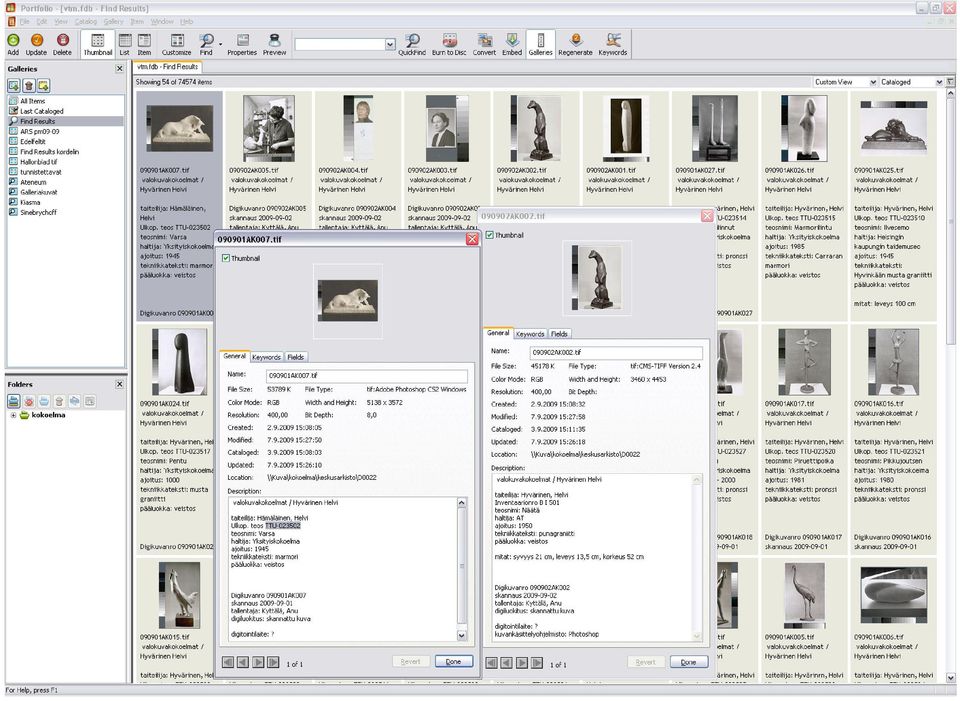Open the Fields tab in 090902AK002 dialog

pyautogui.click(x=559, y=334)
